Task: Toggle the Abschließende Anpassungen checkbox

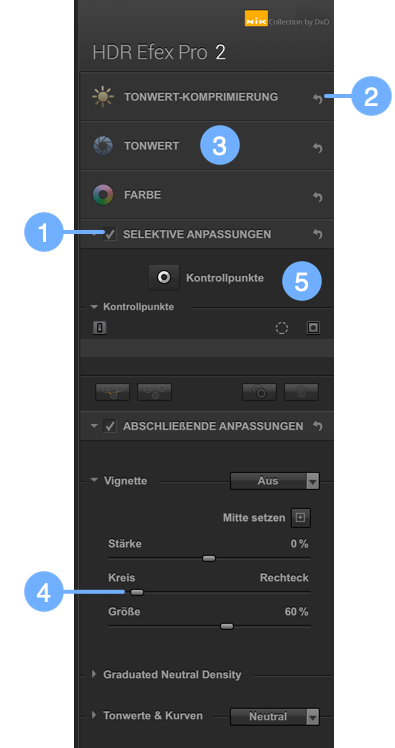Action: pos(110,426)
